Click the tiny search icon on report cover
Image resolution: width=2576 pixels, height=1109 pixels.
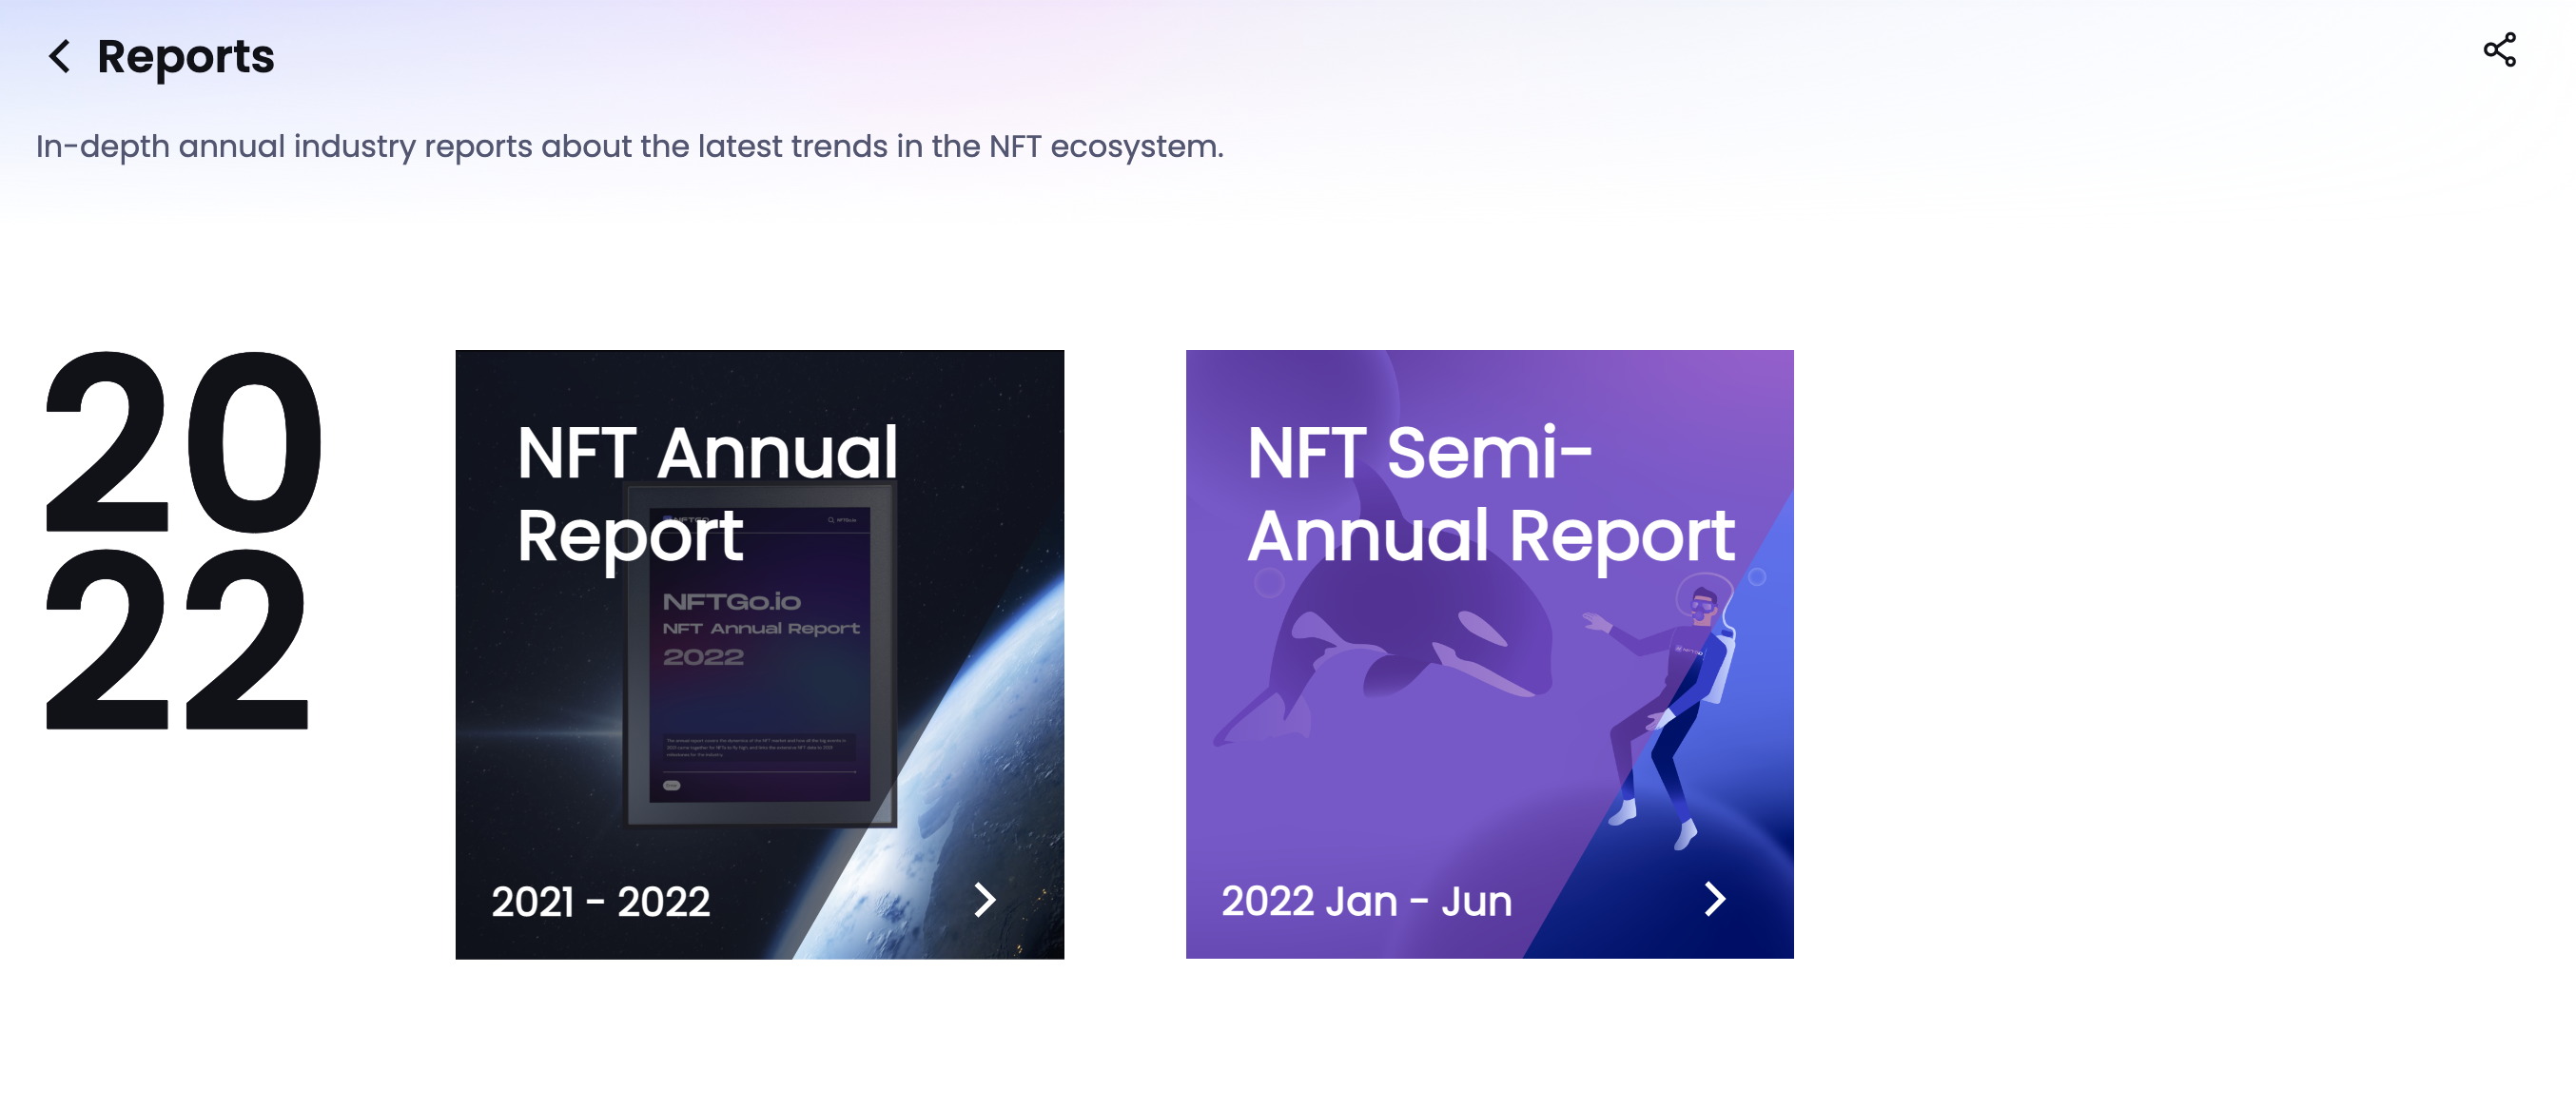pos(831,520)
